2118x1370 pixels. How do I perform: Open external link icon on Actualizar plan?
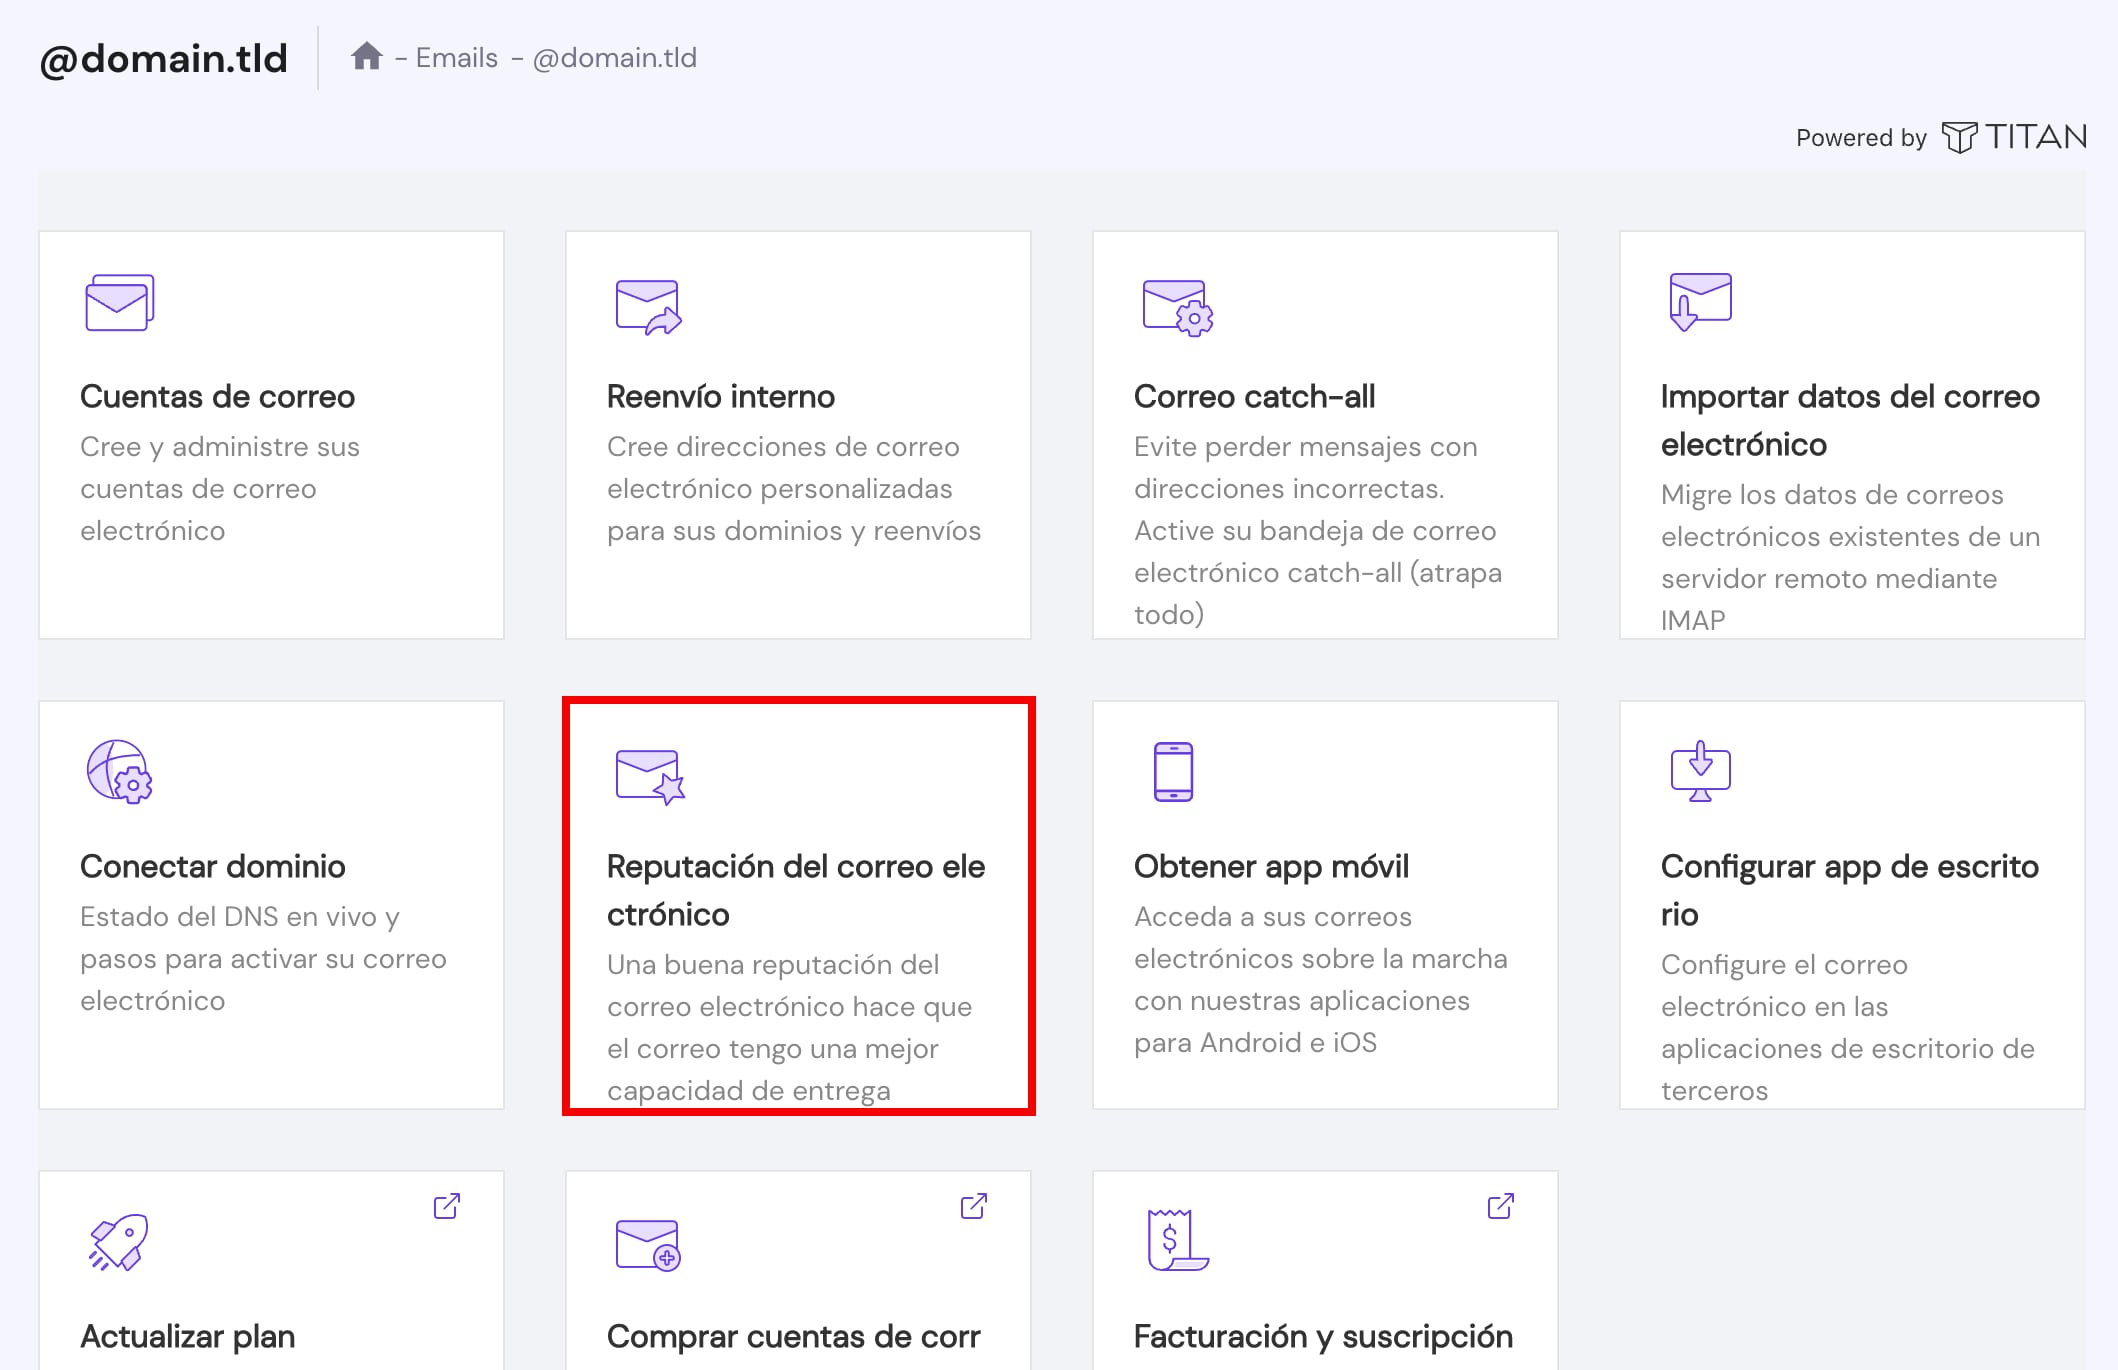[x=447, y=1206]
